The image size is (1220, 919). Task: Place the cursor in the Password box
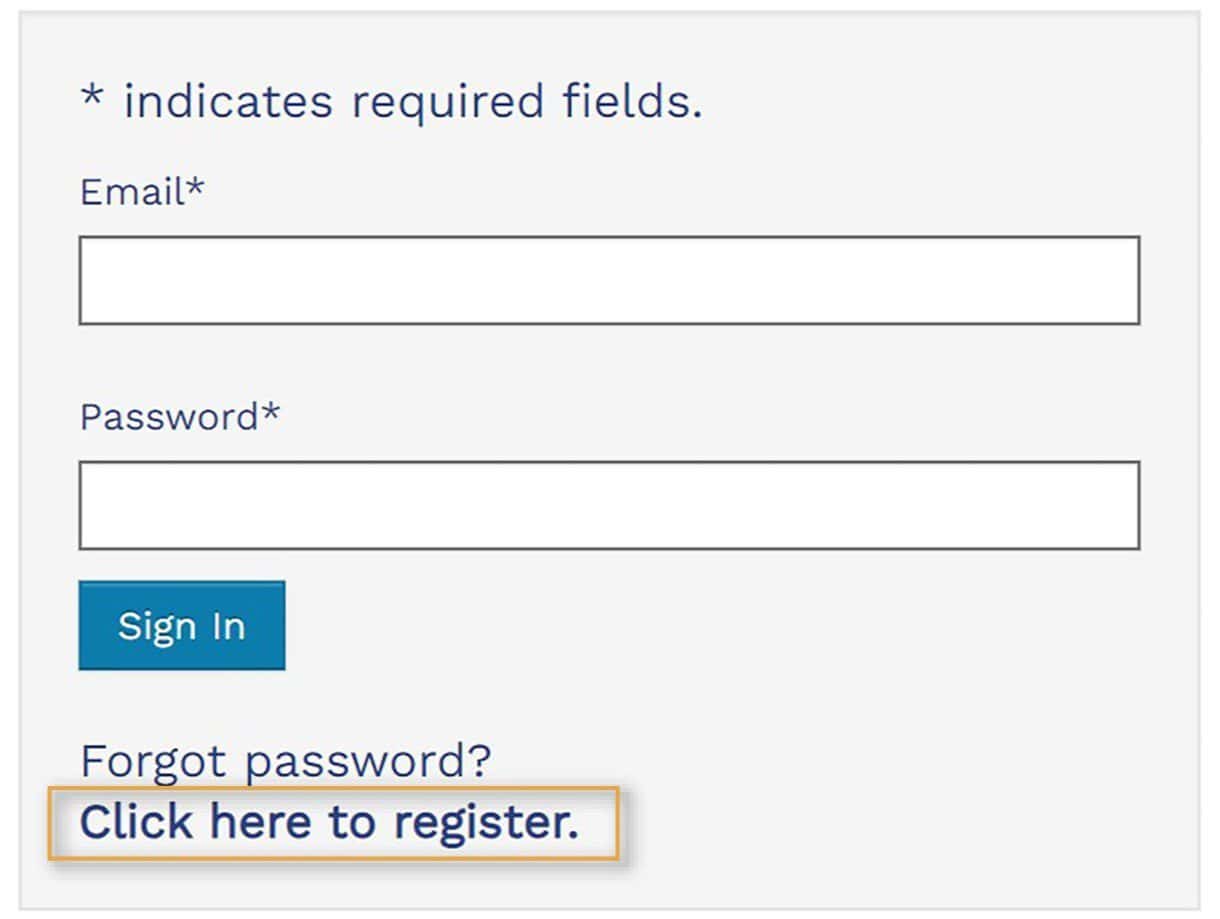(x=609, y=505)
